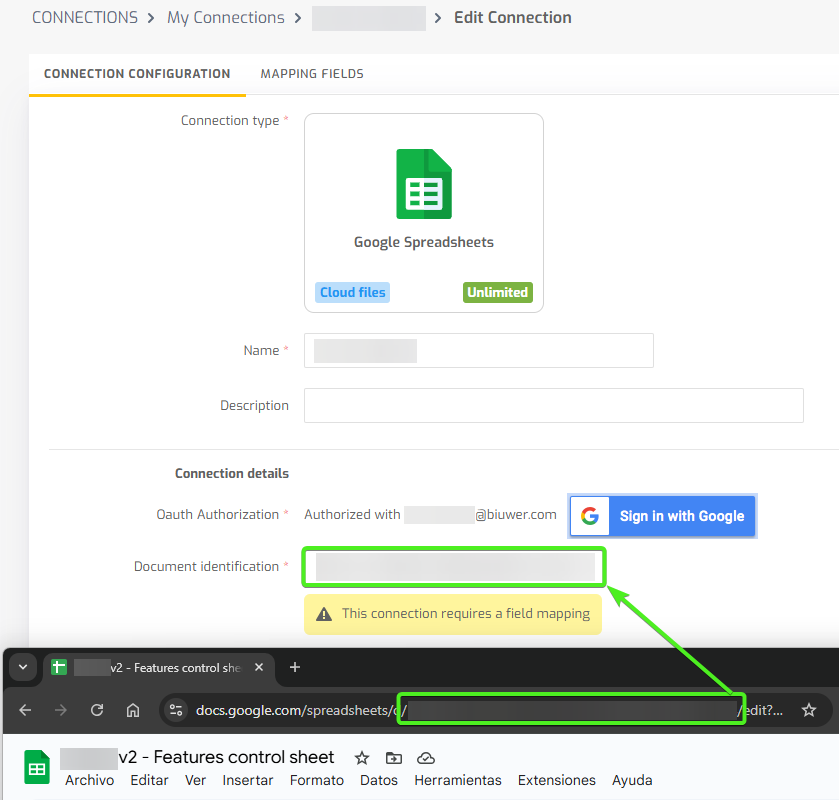Focus the Document identification field
Image resolution: width=839 pixels, height=800 pixels.
click(x=454, y=567)
